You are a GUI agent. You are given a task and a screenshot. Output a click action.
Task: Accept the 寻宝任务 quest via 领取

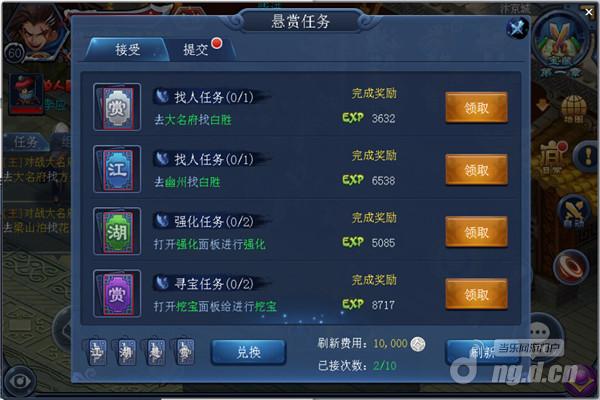(x=476, y=294)
